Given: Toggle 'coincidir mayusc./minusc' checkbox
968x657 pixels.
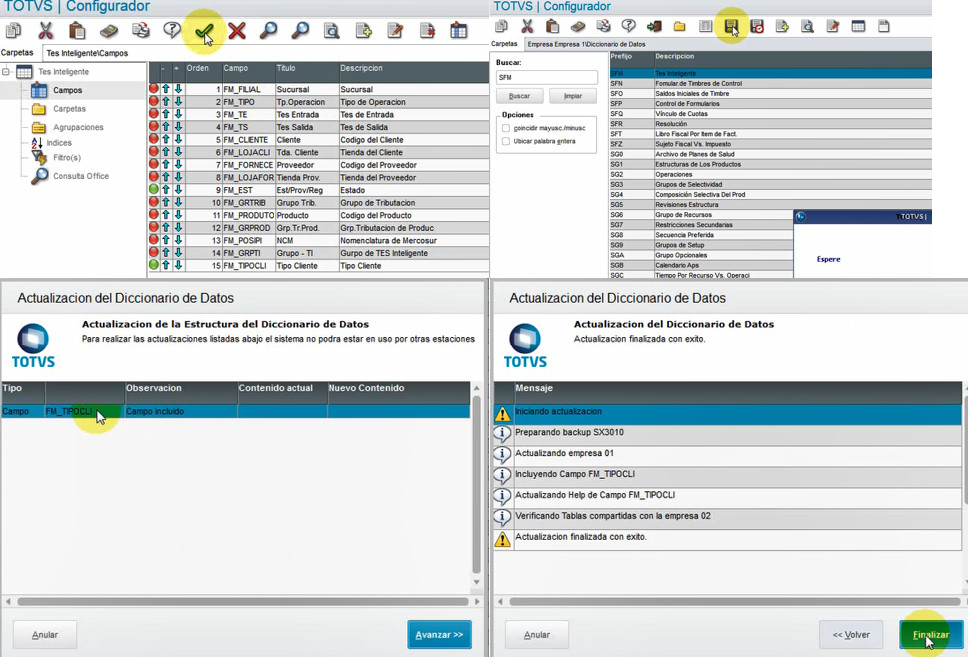Looking at the screenshot, I should 506,128.
